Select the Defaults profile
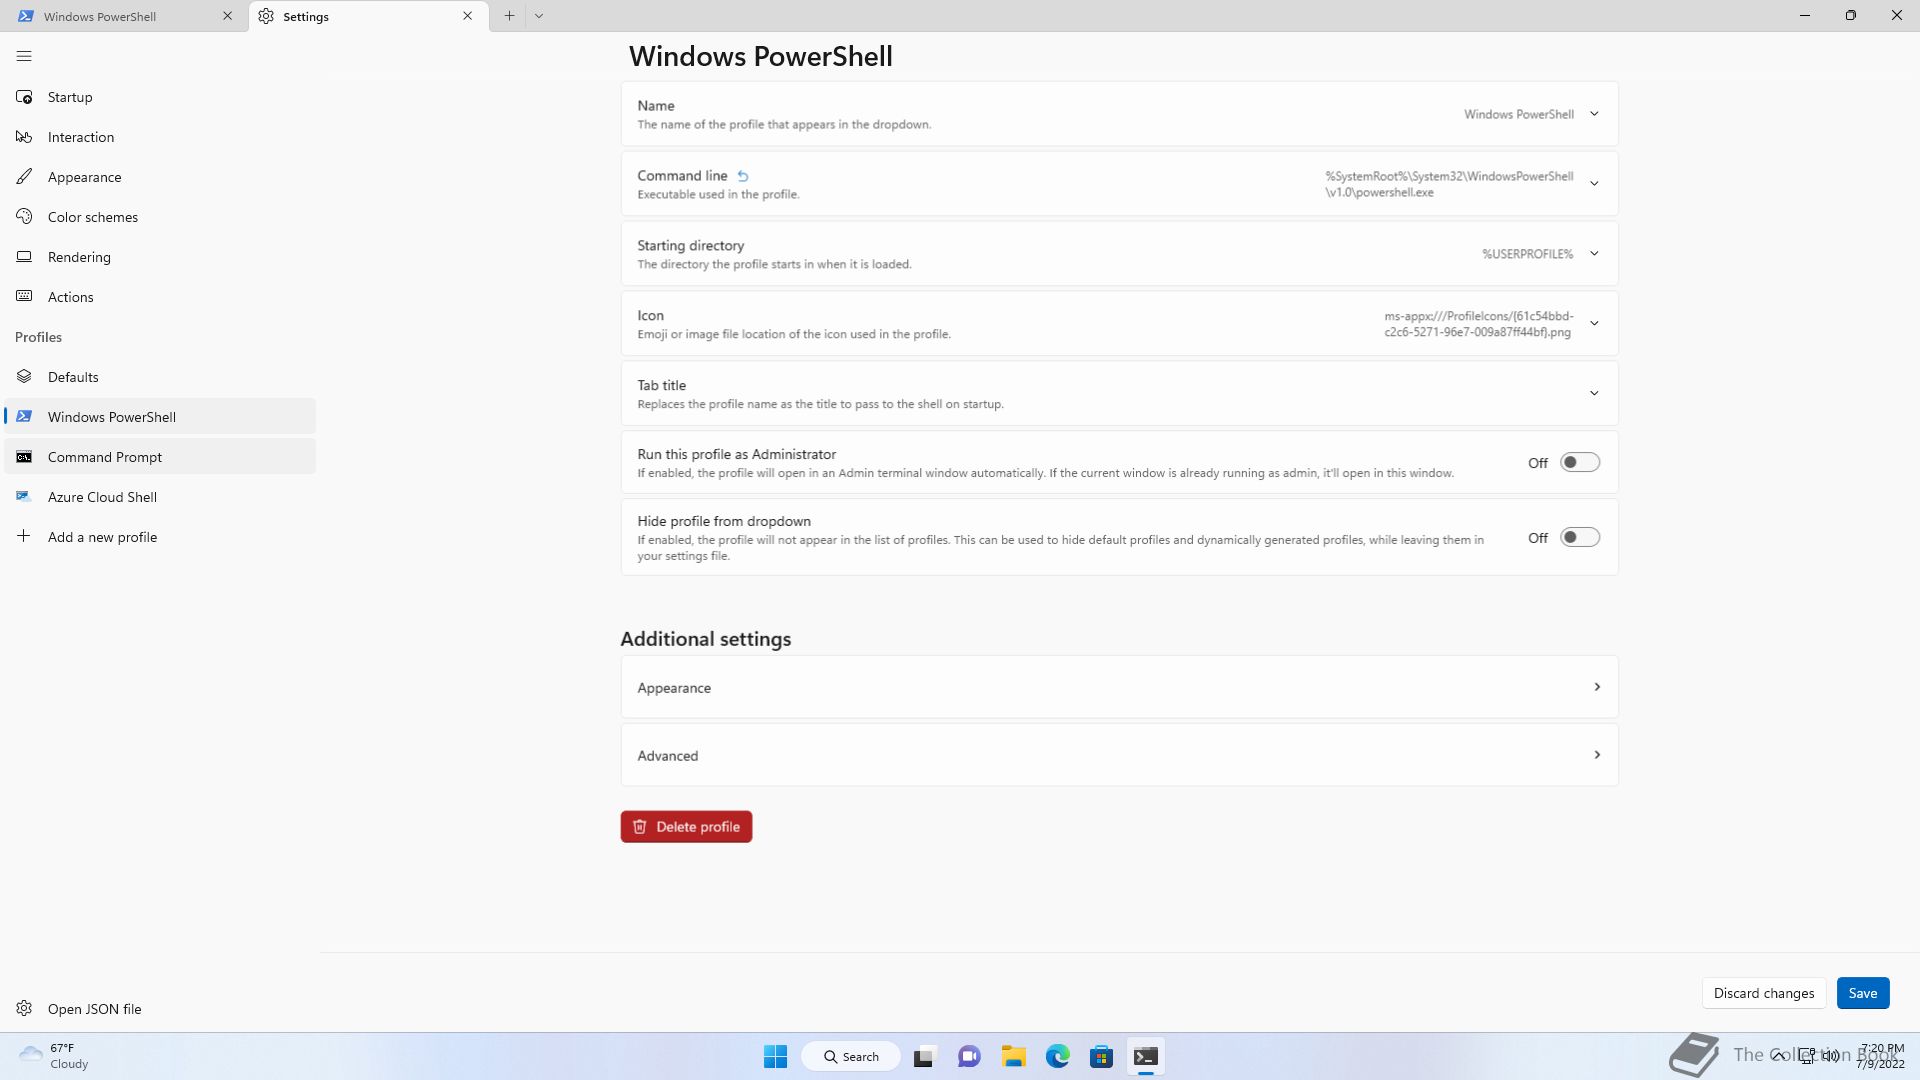 click(x=160, y=377)
